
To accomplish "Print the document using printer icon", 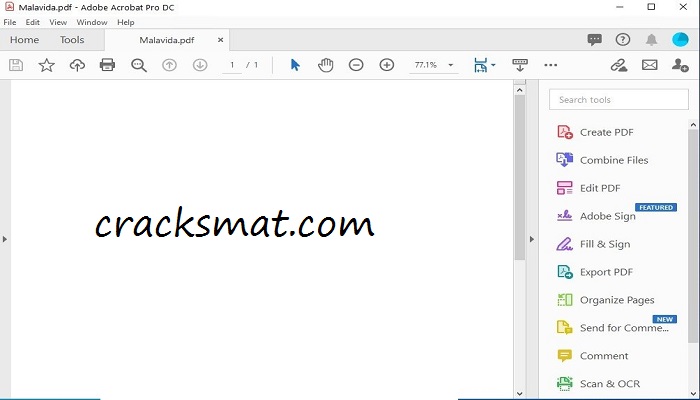I will pyautogui.click(x=107, y=65).
